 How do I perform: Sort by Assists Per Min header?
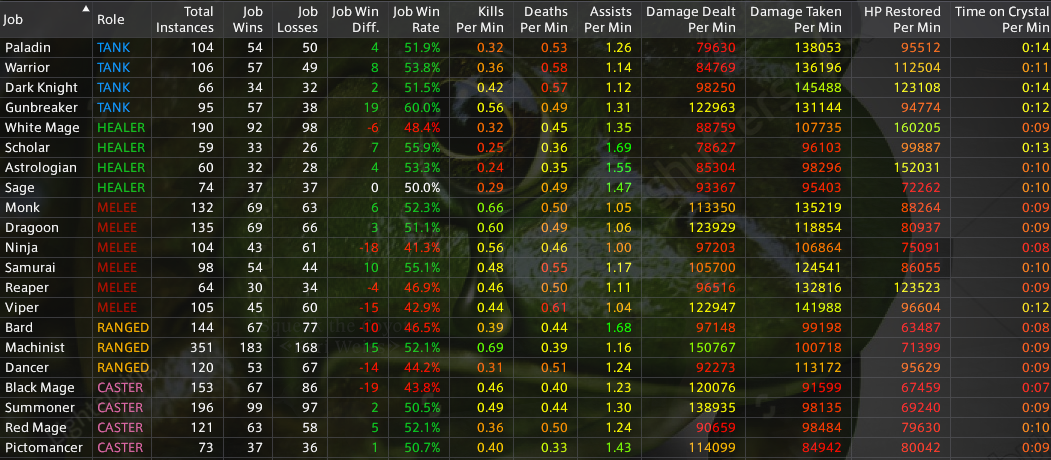tap(610, 19)
